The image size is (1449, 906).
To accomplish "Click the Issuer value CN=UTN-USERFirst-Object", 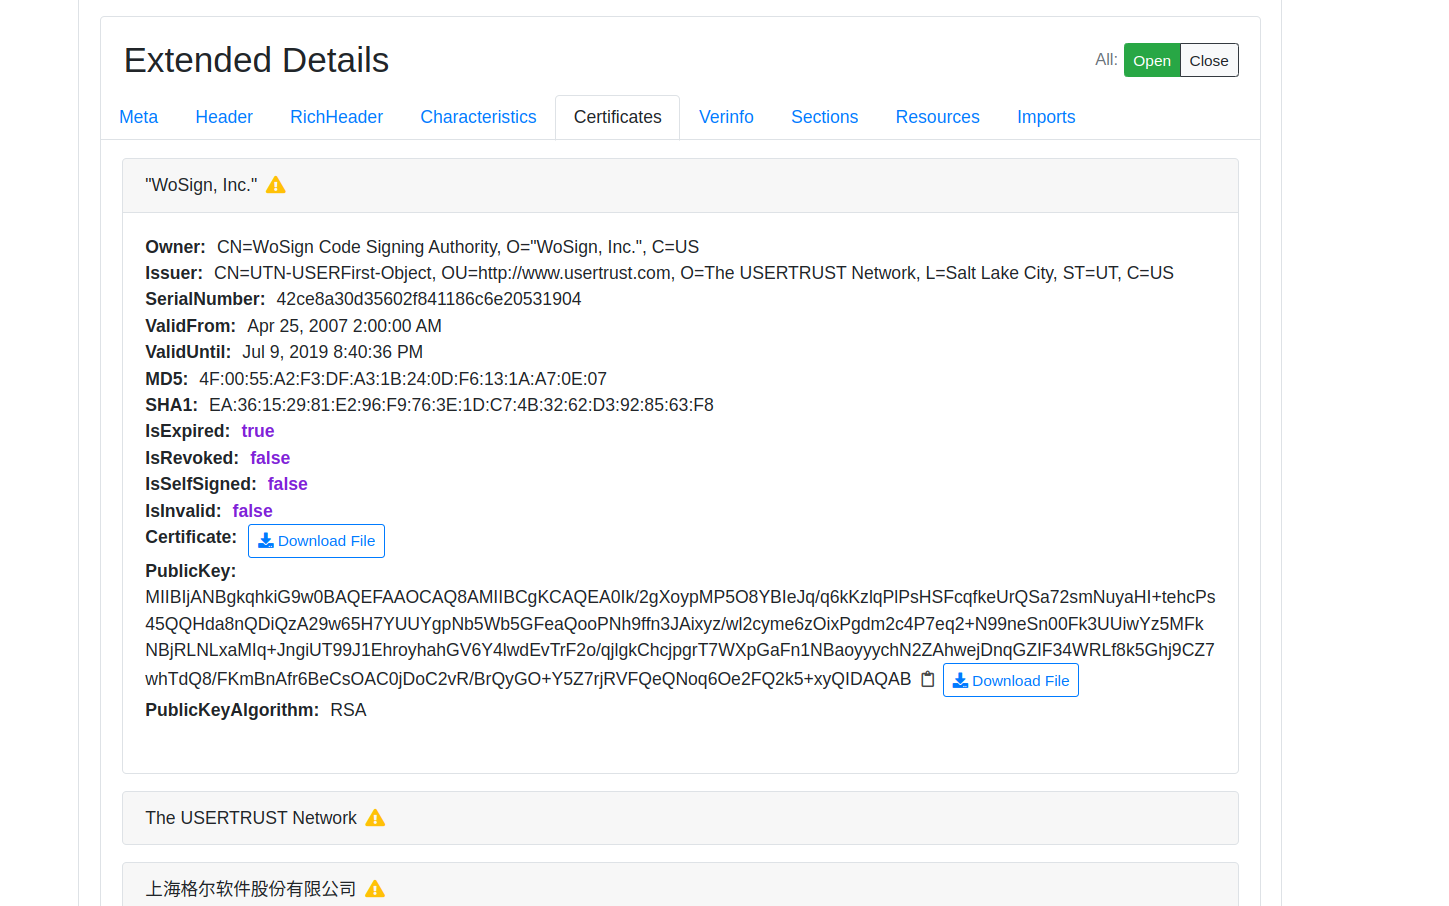I will (x=694, y=273).
